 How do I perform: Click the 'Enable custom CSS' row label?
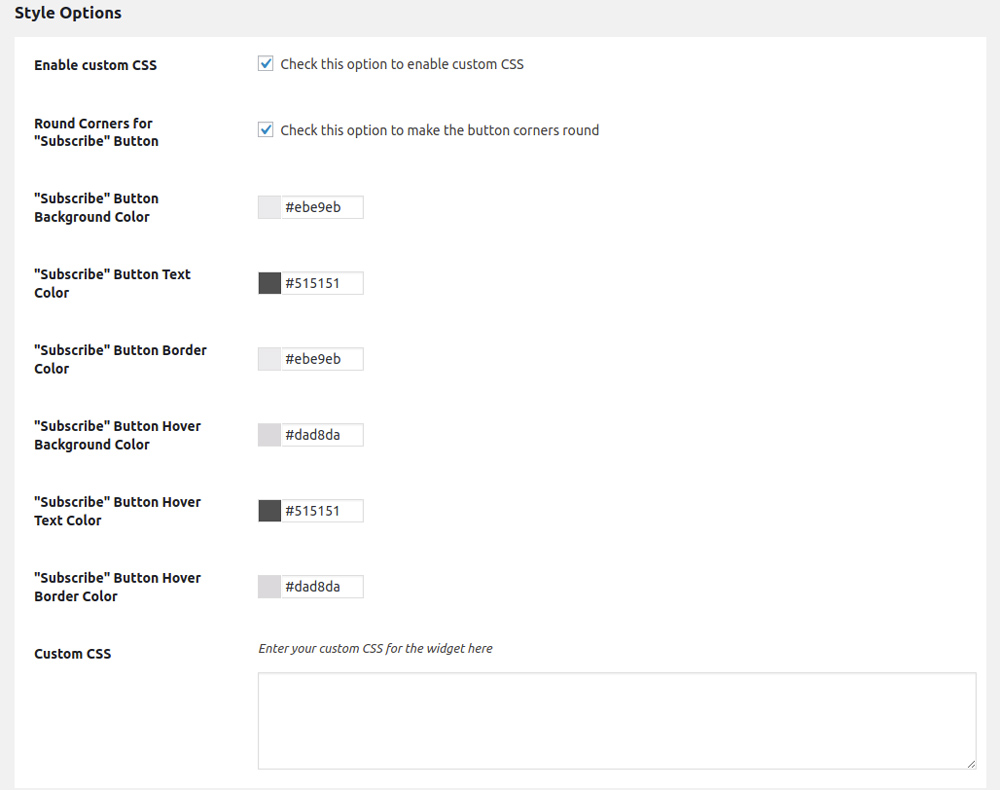[x=95, y=65]
